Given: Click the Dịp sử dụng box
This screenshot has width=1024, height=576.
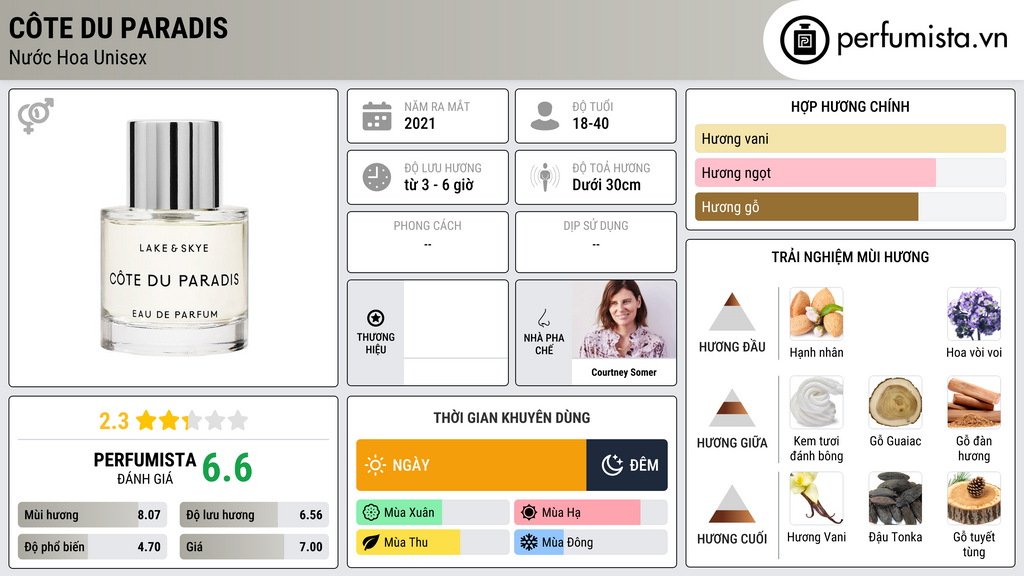Looking at the screenshot, I should click(x=596, y=242).
